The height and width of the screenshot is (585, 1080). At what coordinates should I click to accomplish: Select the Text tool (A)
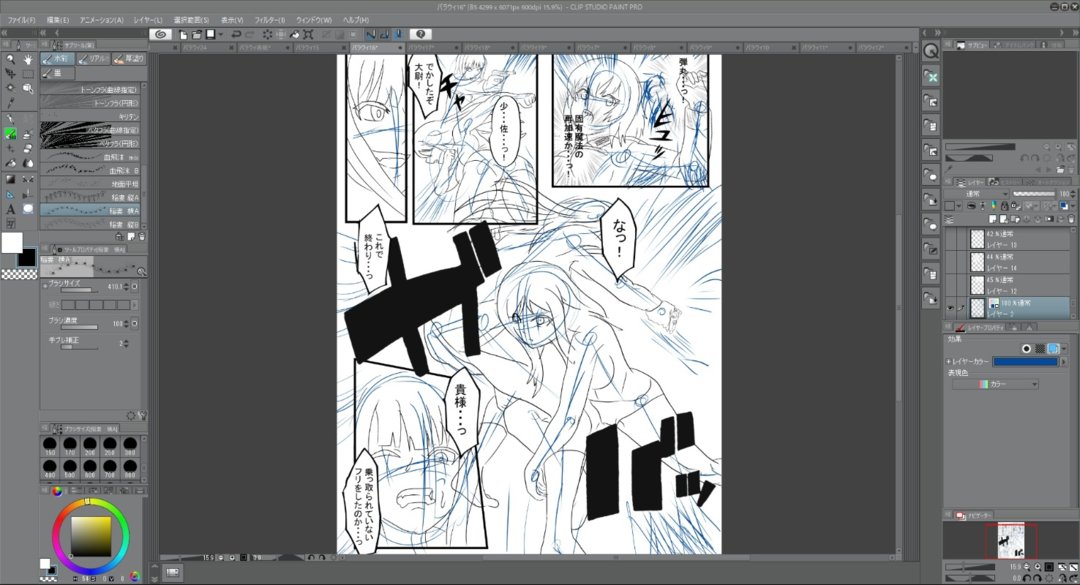tap(10, 209)
